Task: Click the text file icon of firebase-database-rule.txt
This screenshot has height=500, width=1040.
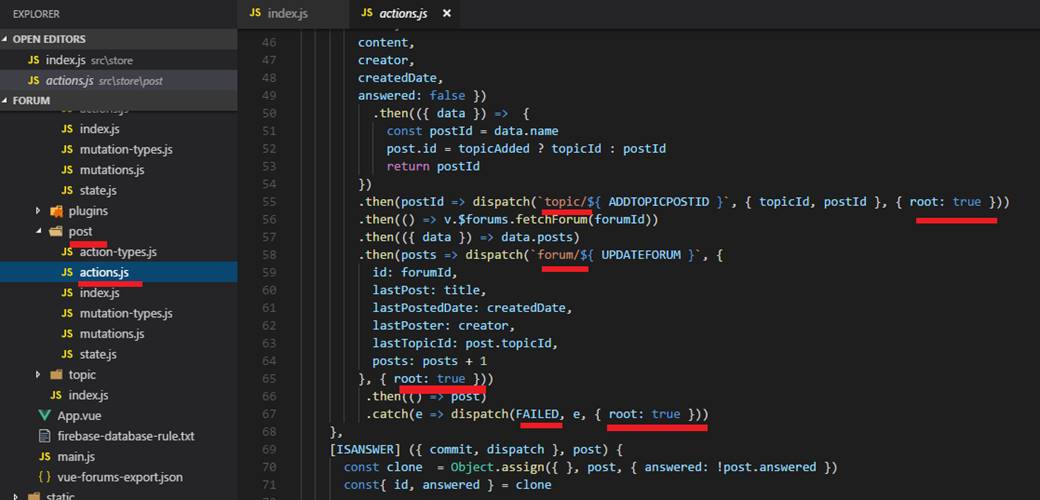Action: point(44,436)
